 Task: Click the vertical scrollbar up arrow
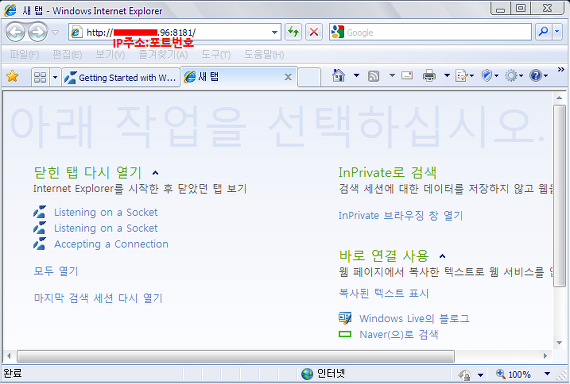pos(559,98)
